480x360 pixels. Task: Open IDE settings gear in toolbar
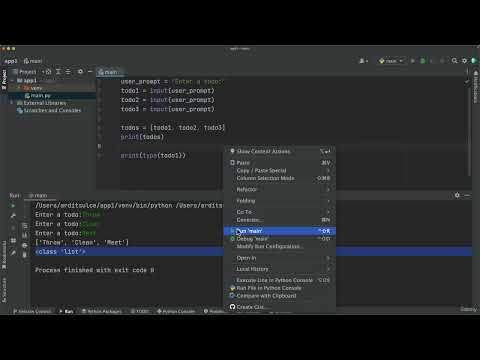(x=464, y=61)
